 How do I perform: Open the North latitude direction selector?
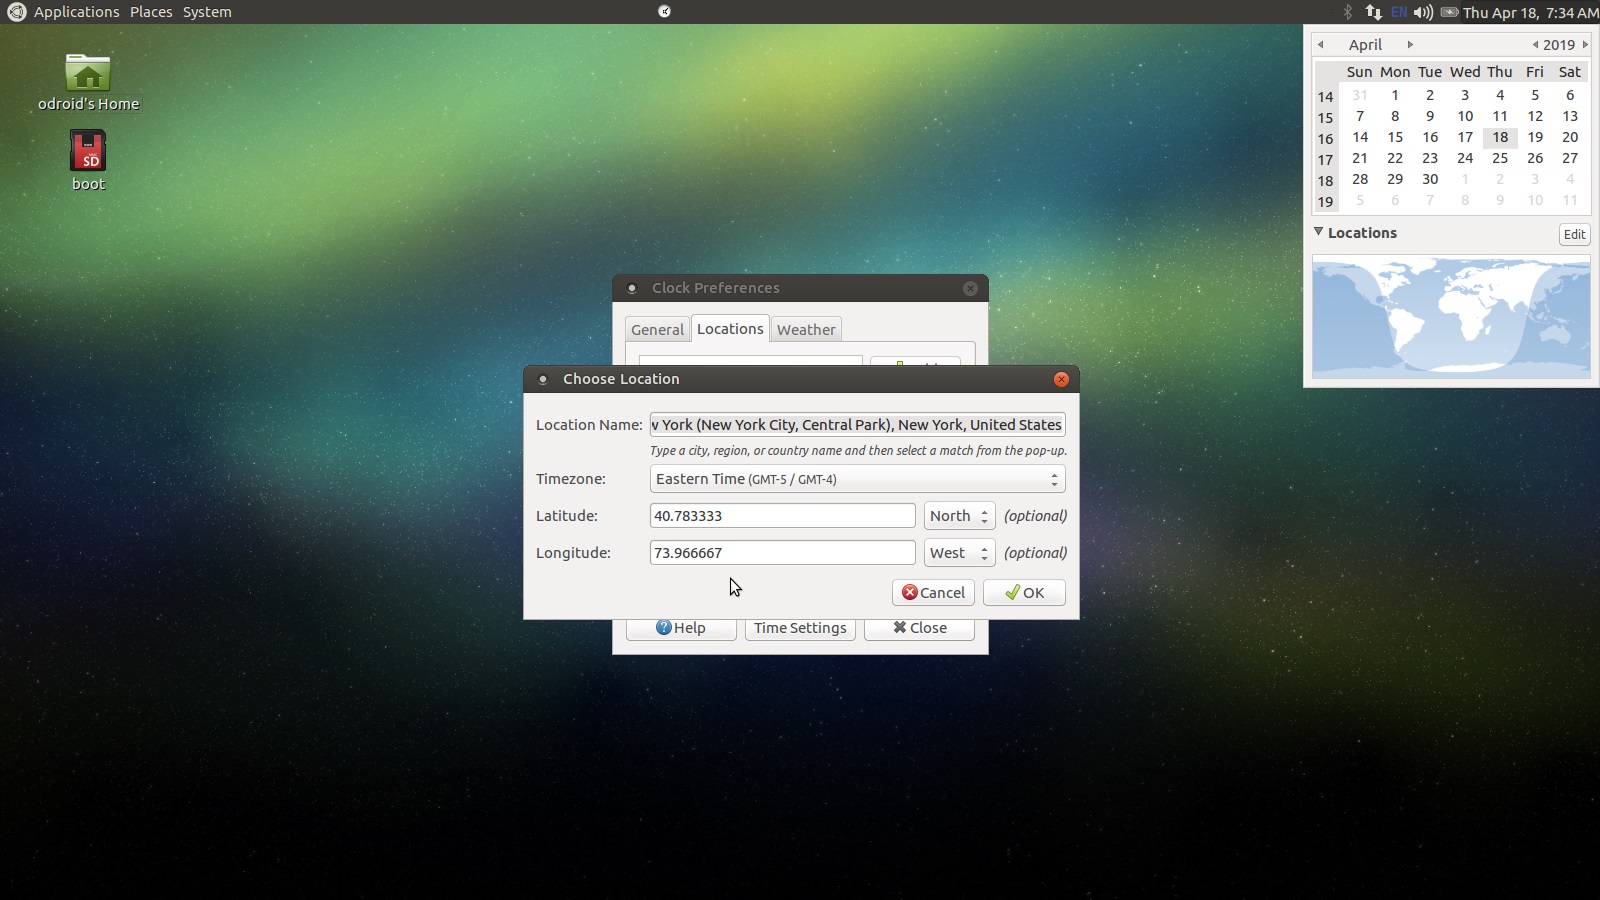(958, 515)
